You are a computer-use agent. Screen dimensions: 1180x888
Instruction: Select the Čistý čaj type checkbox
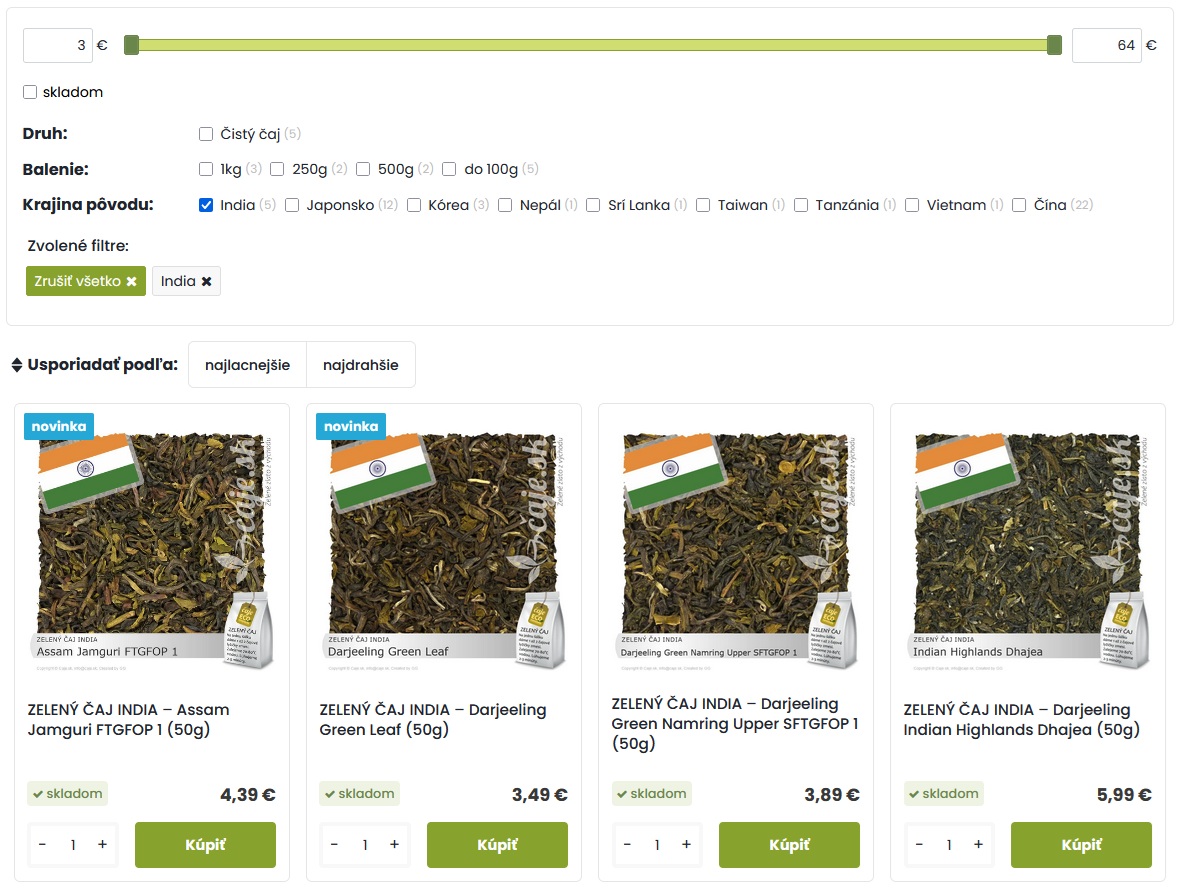pos(206,134)
